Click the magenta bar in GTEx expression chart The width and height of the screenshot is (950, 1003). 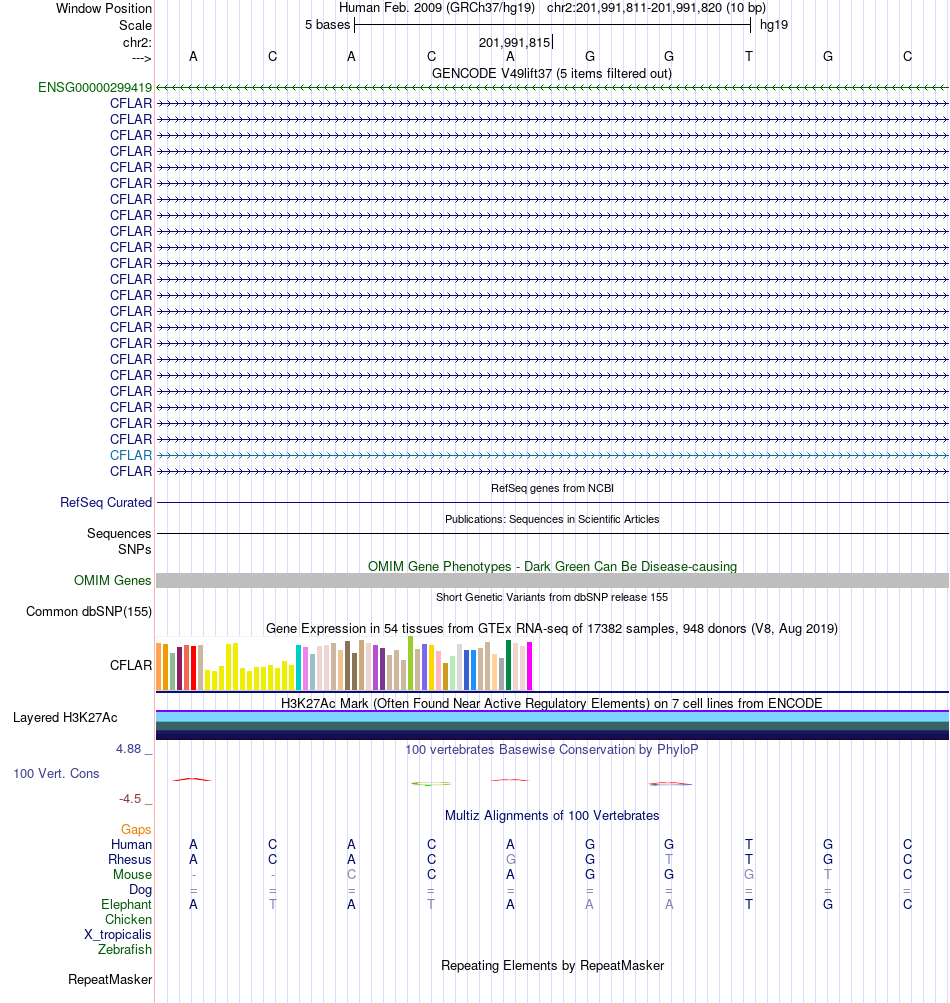pos(529,666)
